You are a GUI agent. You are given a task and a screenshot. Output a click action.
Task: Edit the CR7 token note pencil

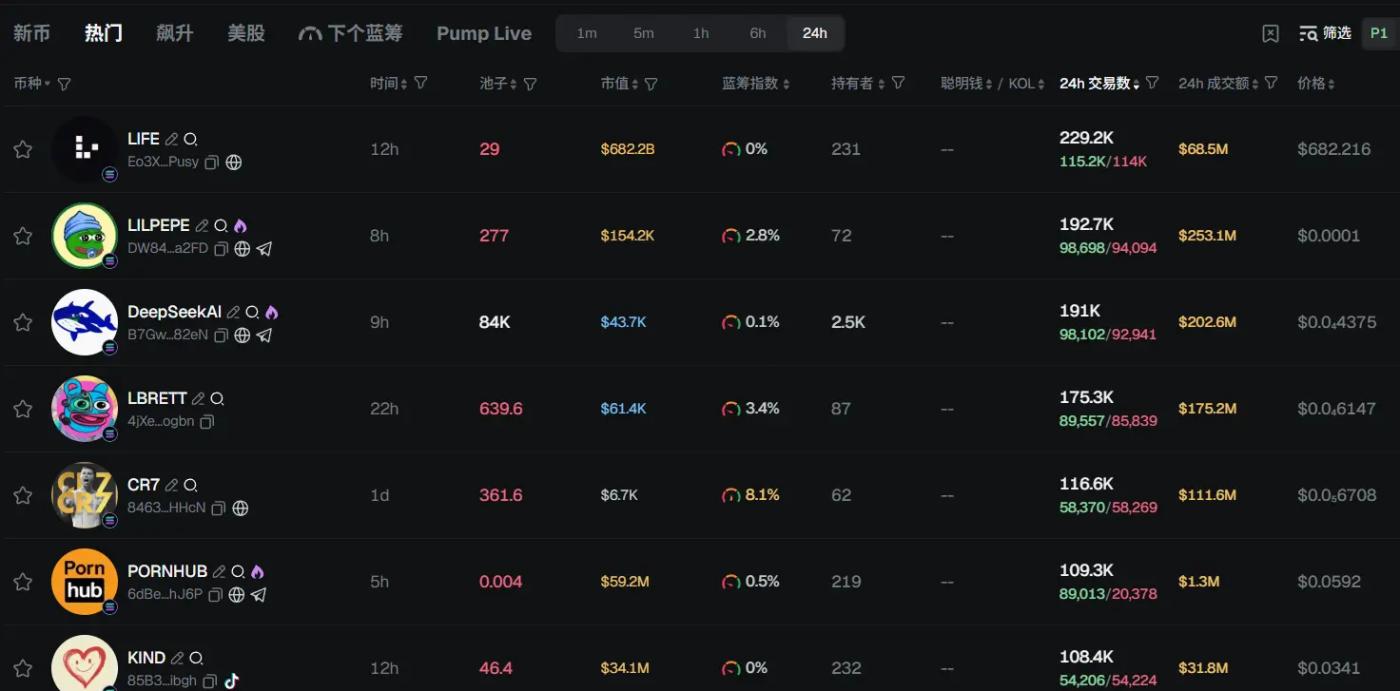tap(171, 485)
